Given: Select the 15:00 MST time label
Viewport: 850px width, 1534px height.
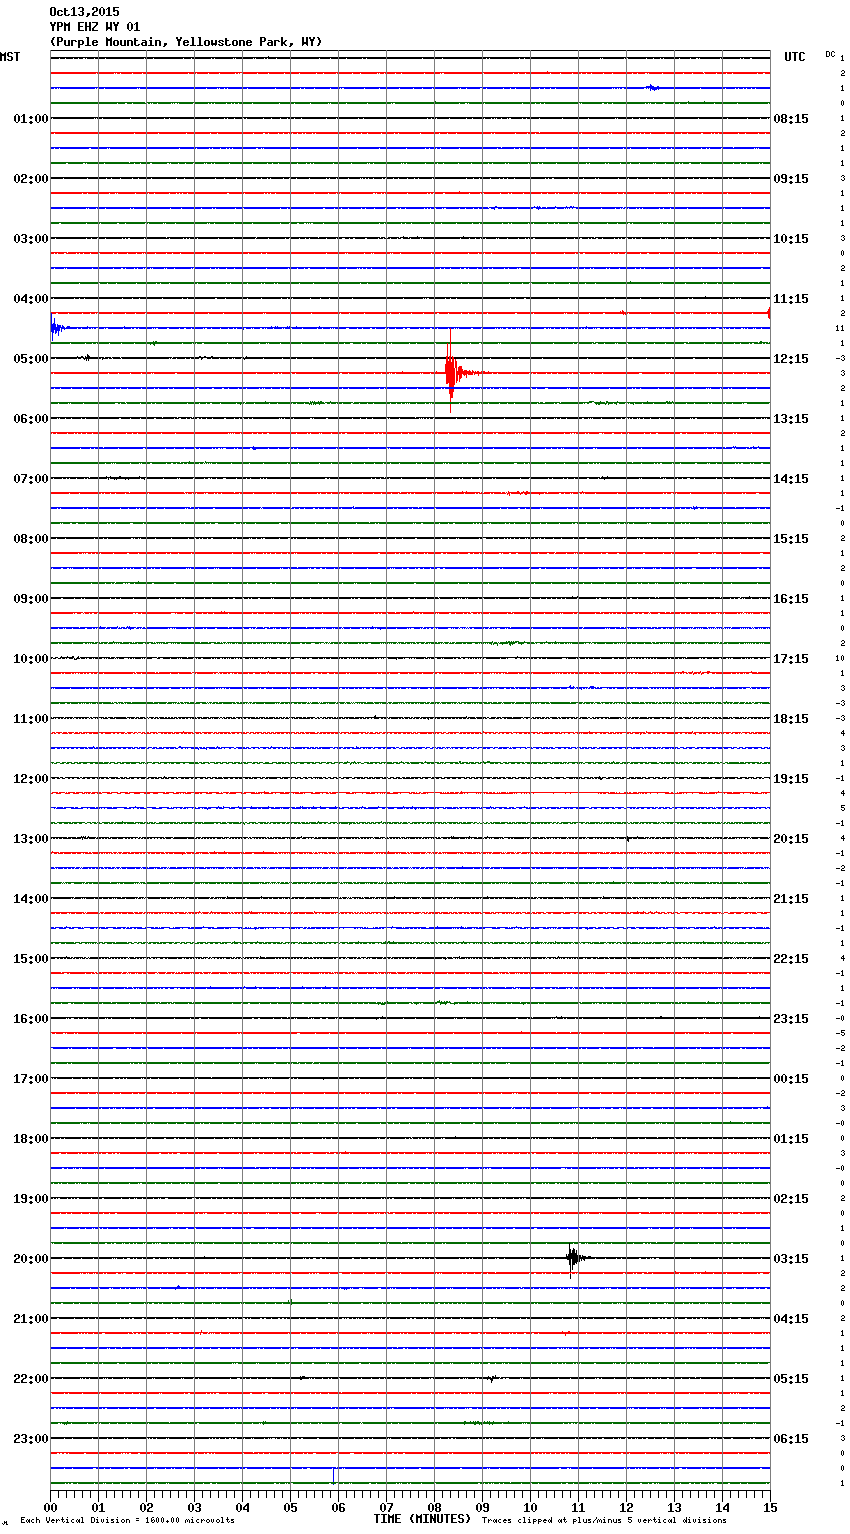Looking at the screenshot, I should click(31, 959).
